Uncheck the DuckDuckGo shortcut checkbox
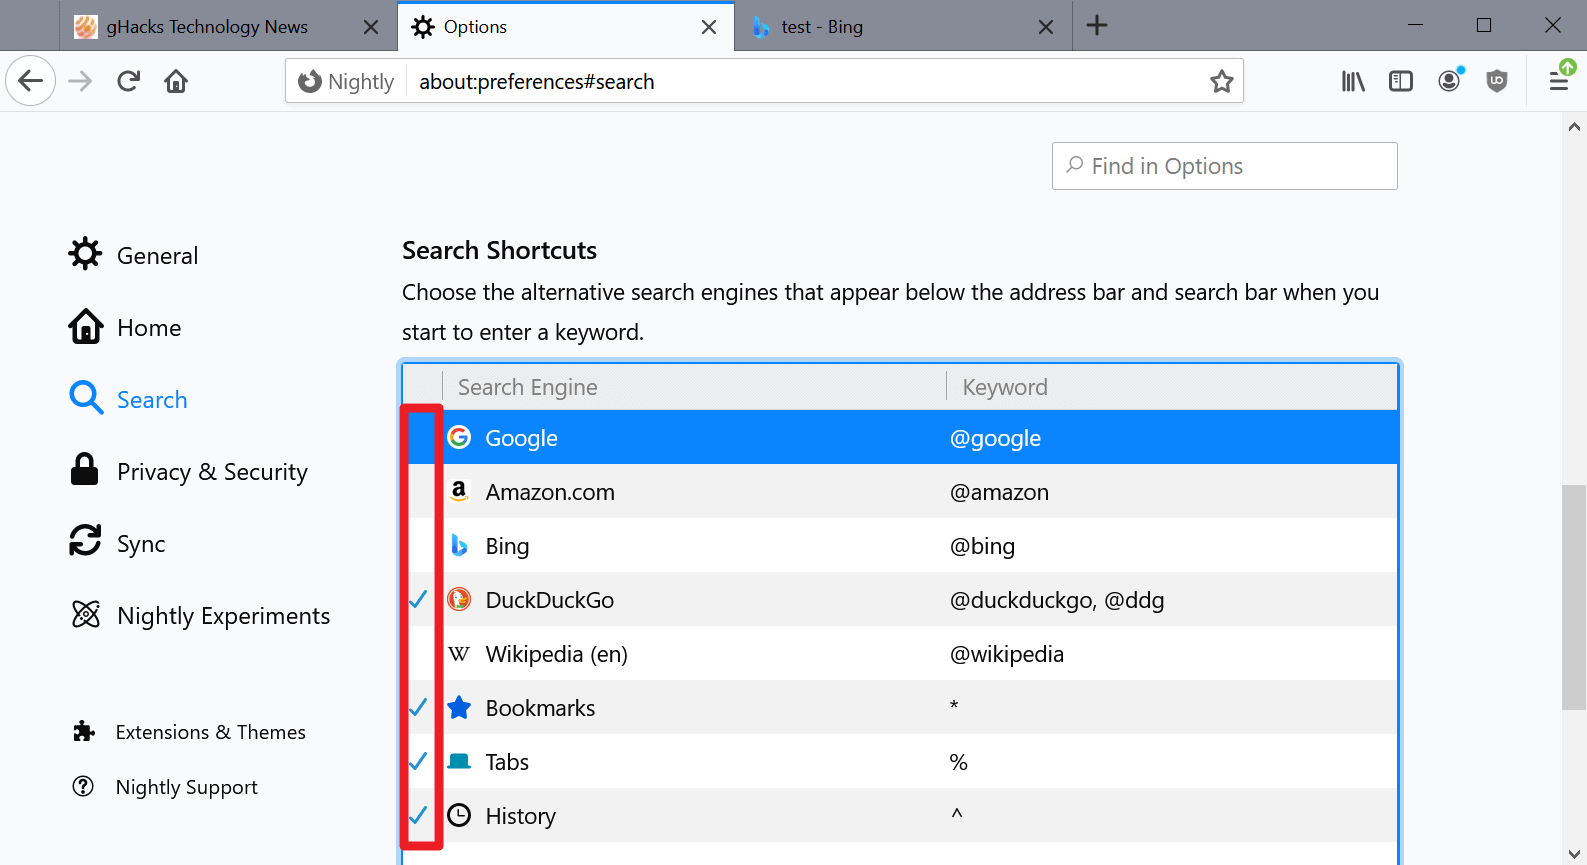This screenshot has height=865, width=1587. coord(419,599)
